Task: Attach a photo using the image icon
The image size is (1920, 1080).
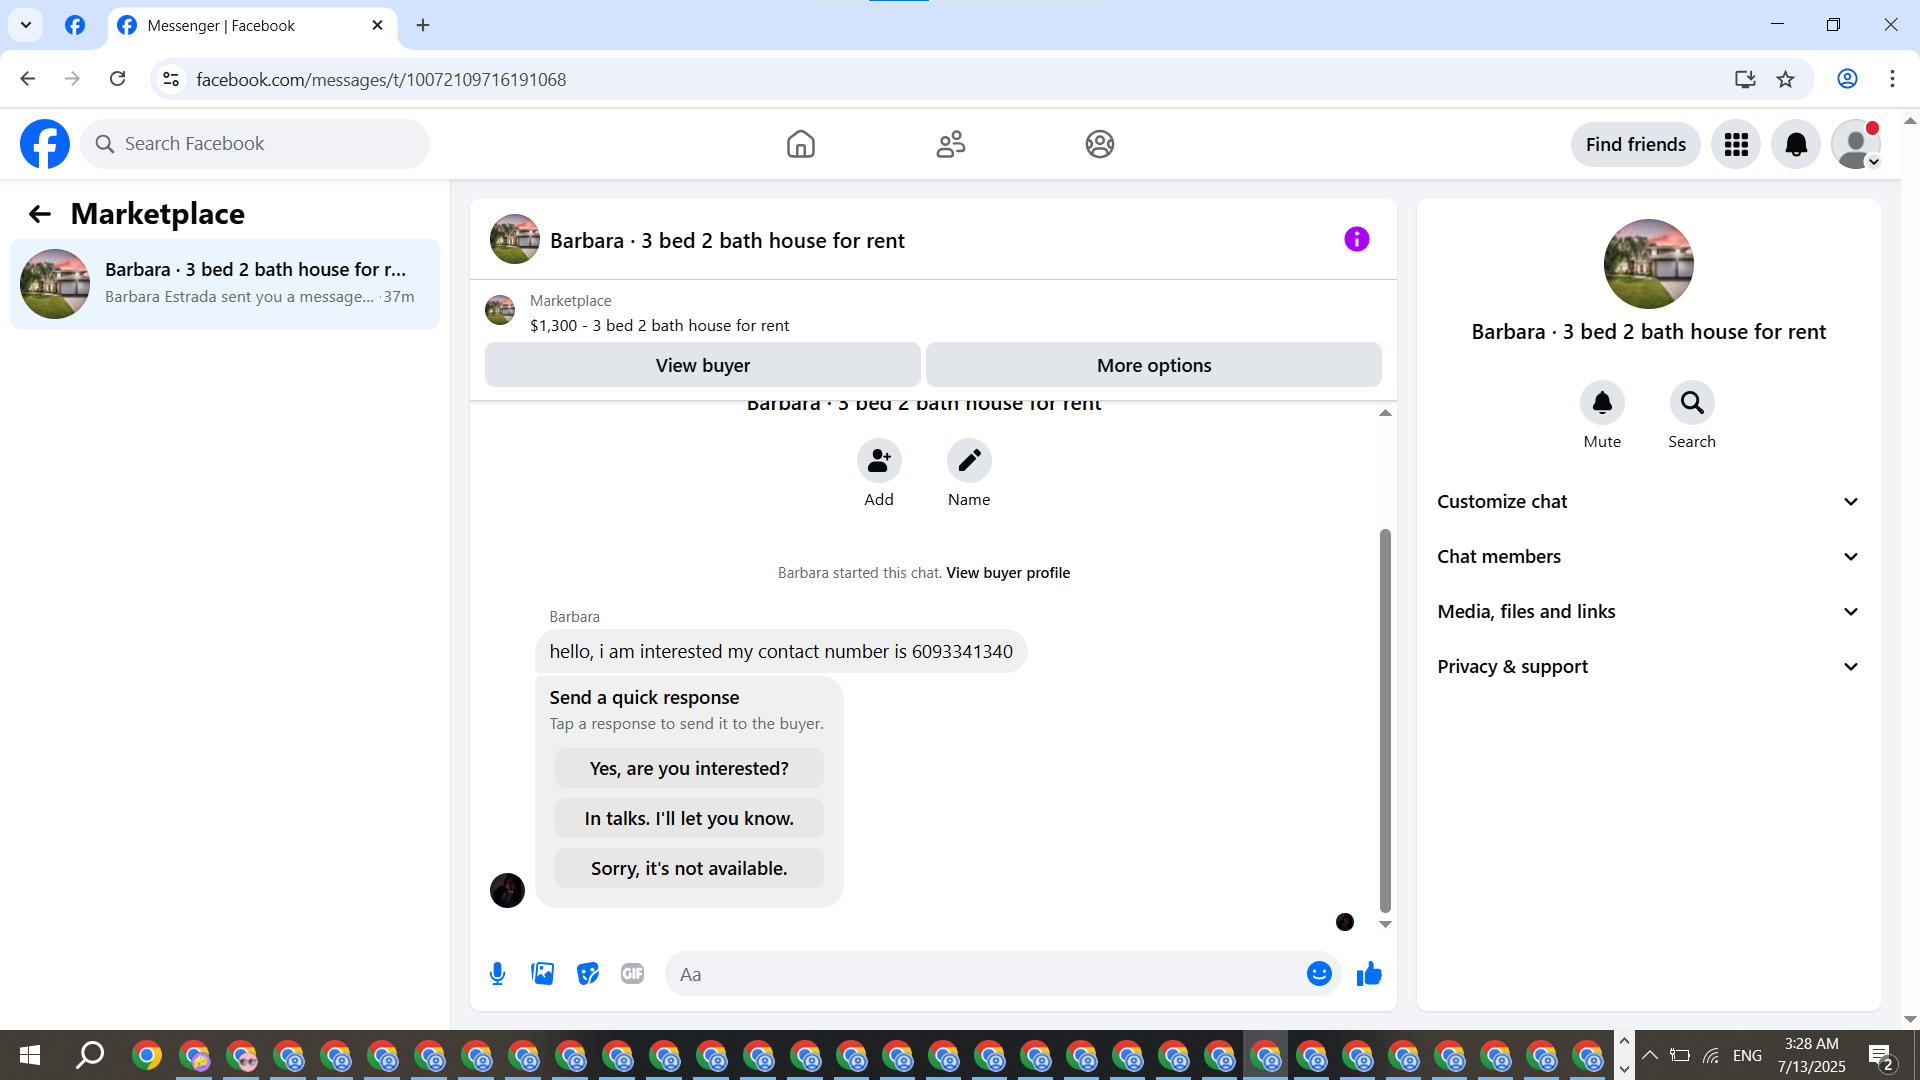Action: (x=542, y=973)
